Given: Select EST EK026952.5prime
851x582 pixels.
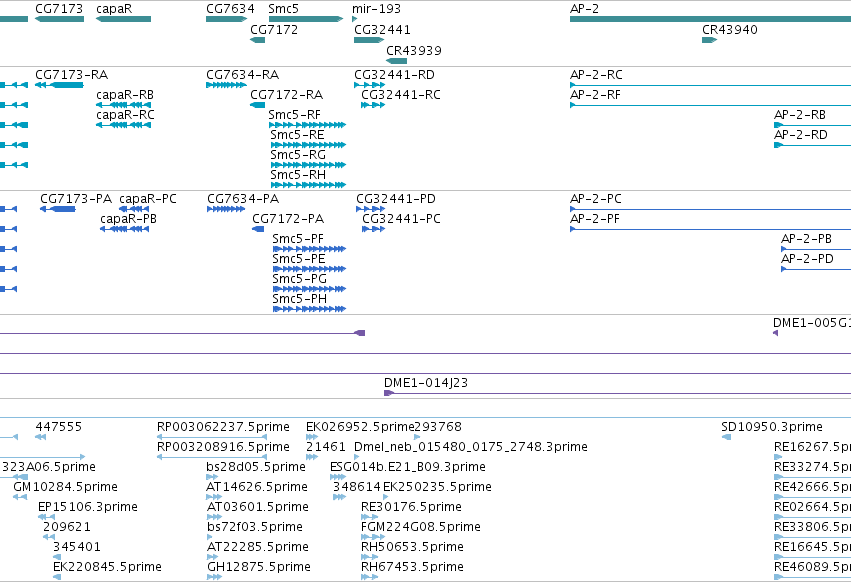Looking at the screenshot, I should (312, 437).
